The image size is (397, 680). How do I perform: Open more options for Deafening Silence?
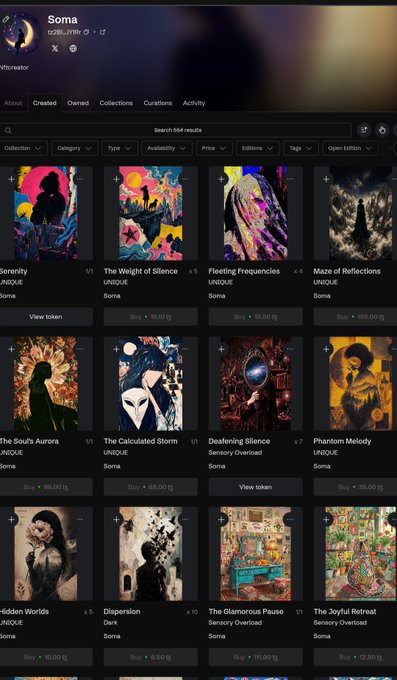tap(290, 349)
